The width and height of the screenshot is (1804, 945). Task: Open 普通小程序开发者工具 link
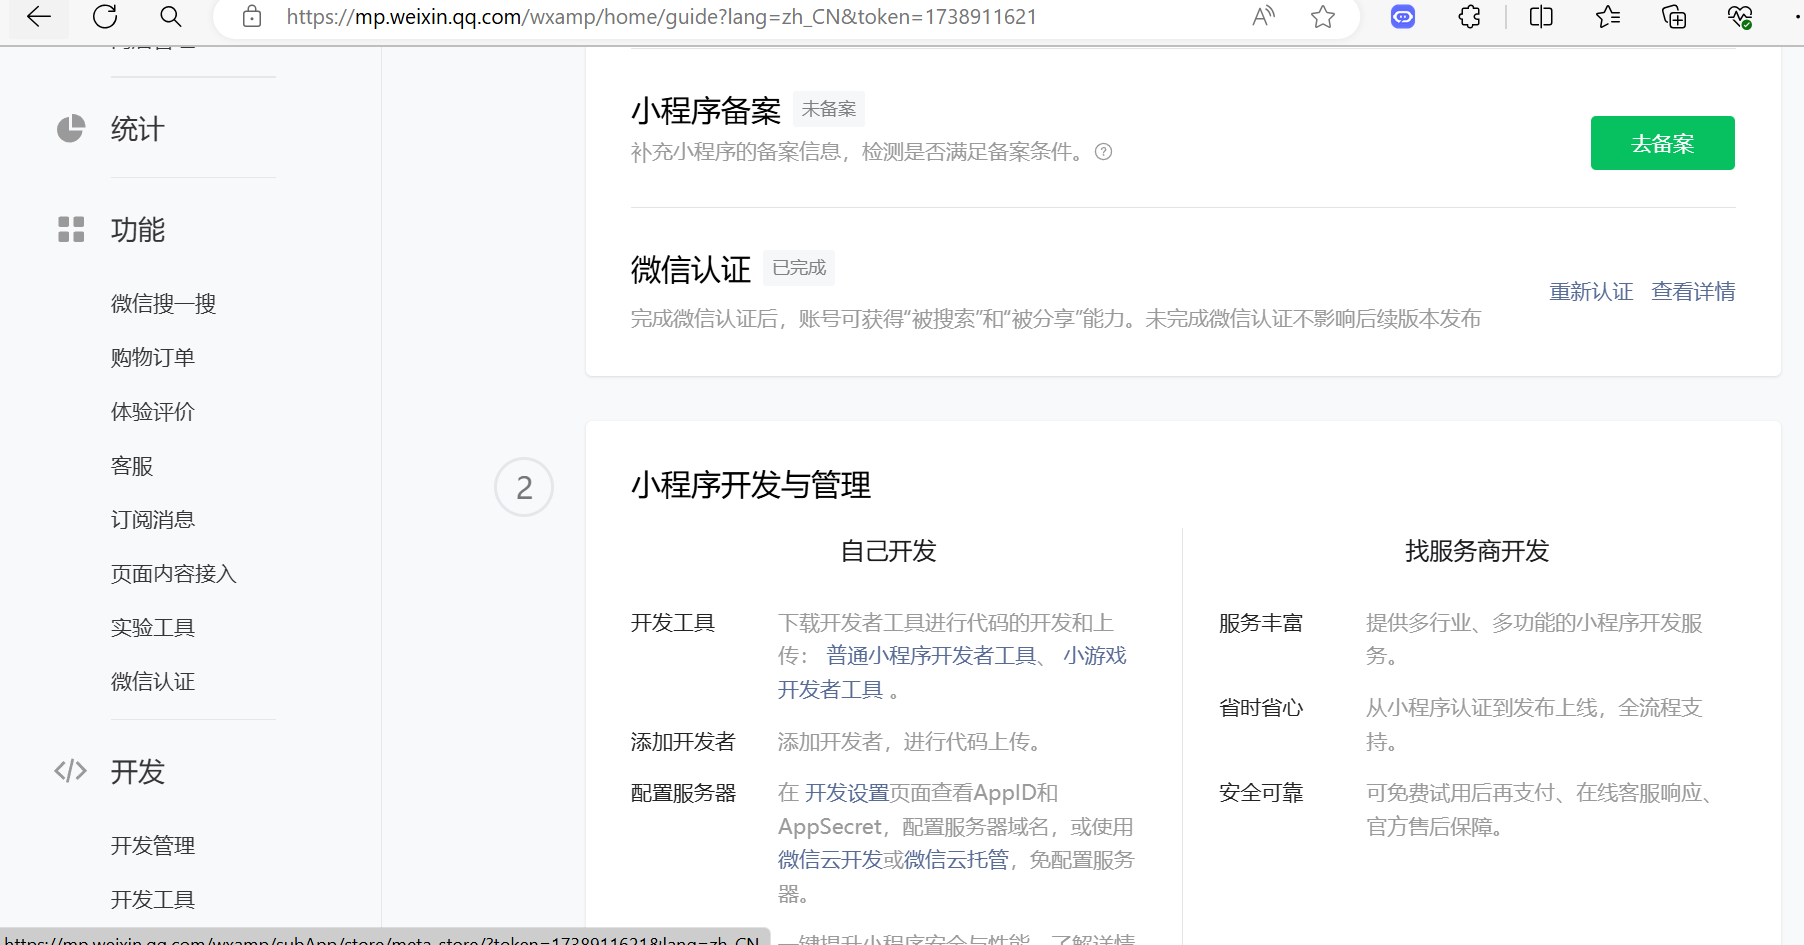tap(932, 655)
